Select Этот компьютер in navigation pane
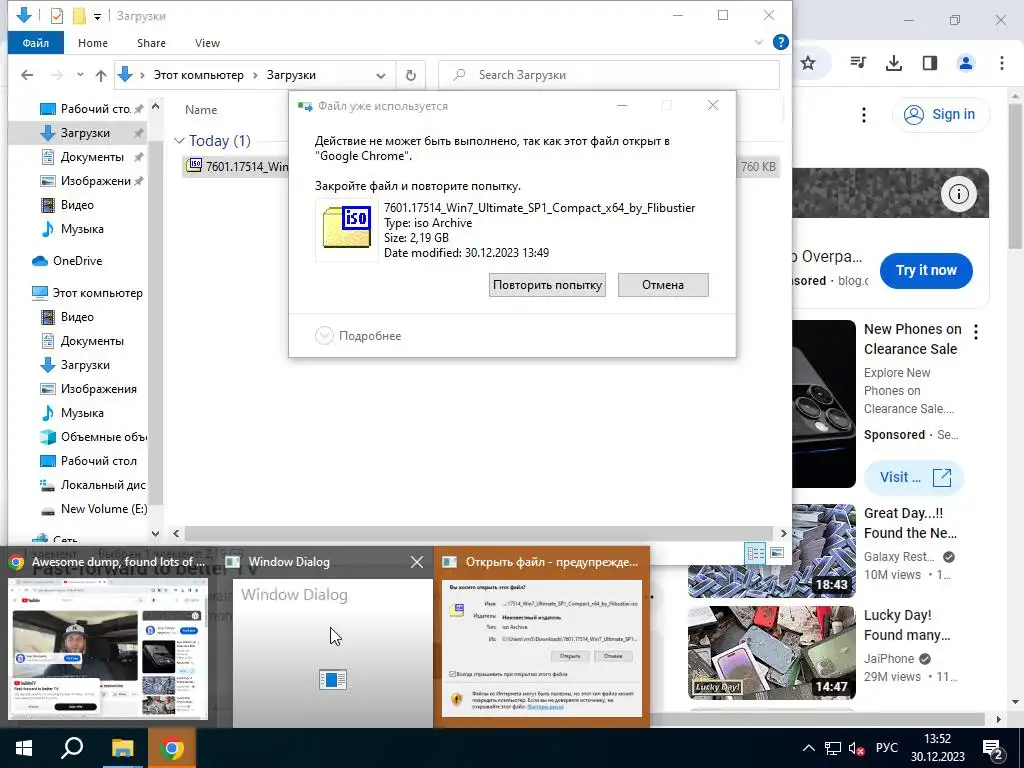The height and width of the screenshot is (768, 1024). click(88, 293)
